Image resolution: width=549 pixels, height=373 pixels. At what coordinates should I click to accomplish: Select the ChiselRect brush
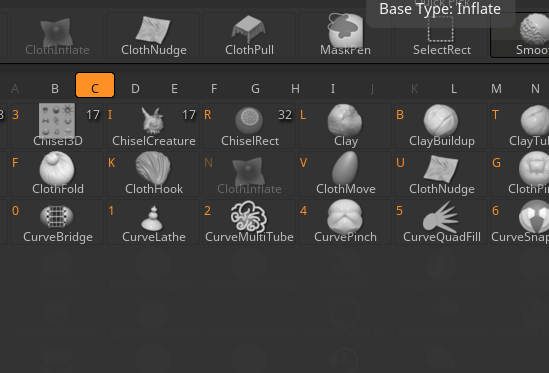(x=249, y=126)
